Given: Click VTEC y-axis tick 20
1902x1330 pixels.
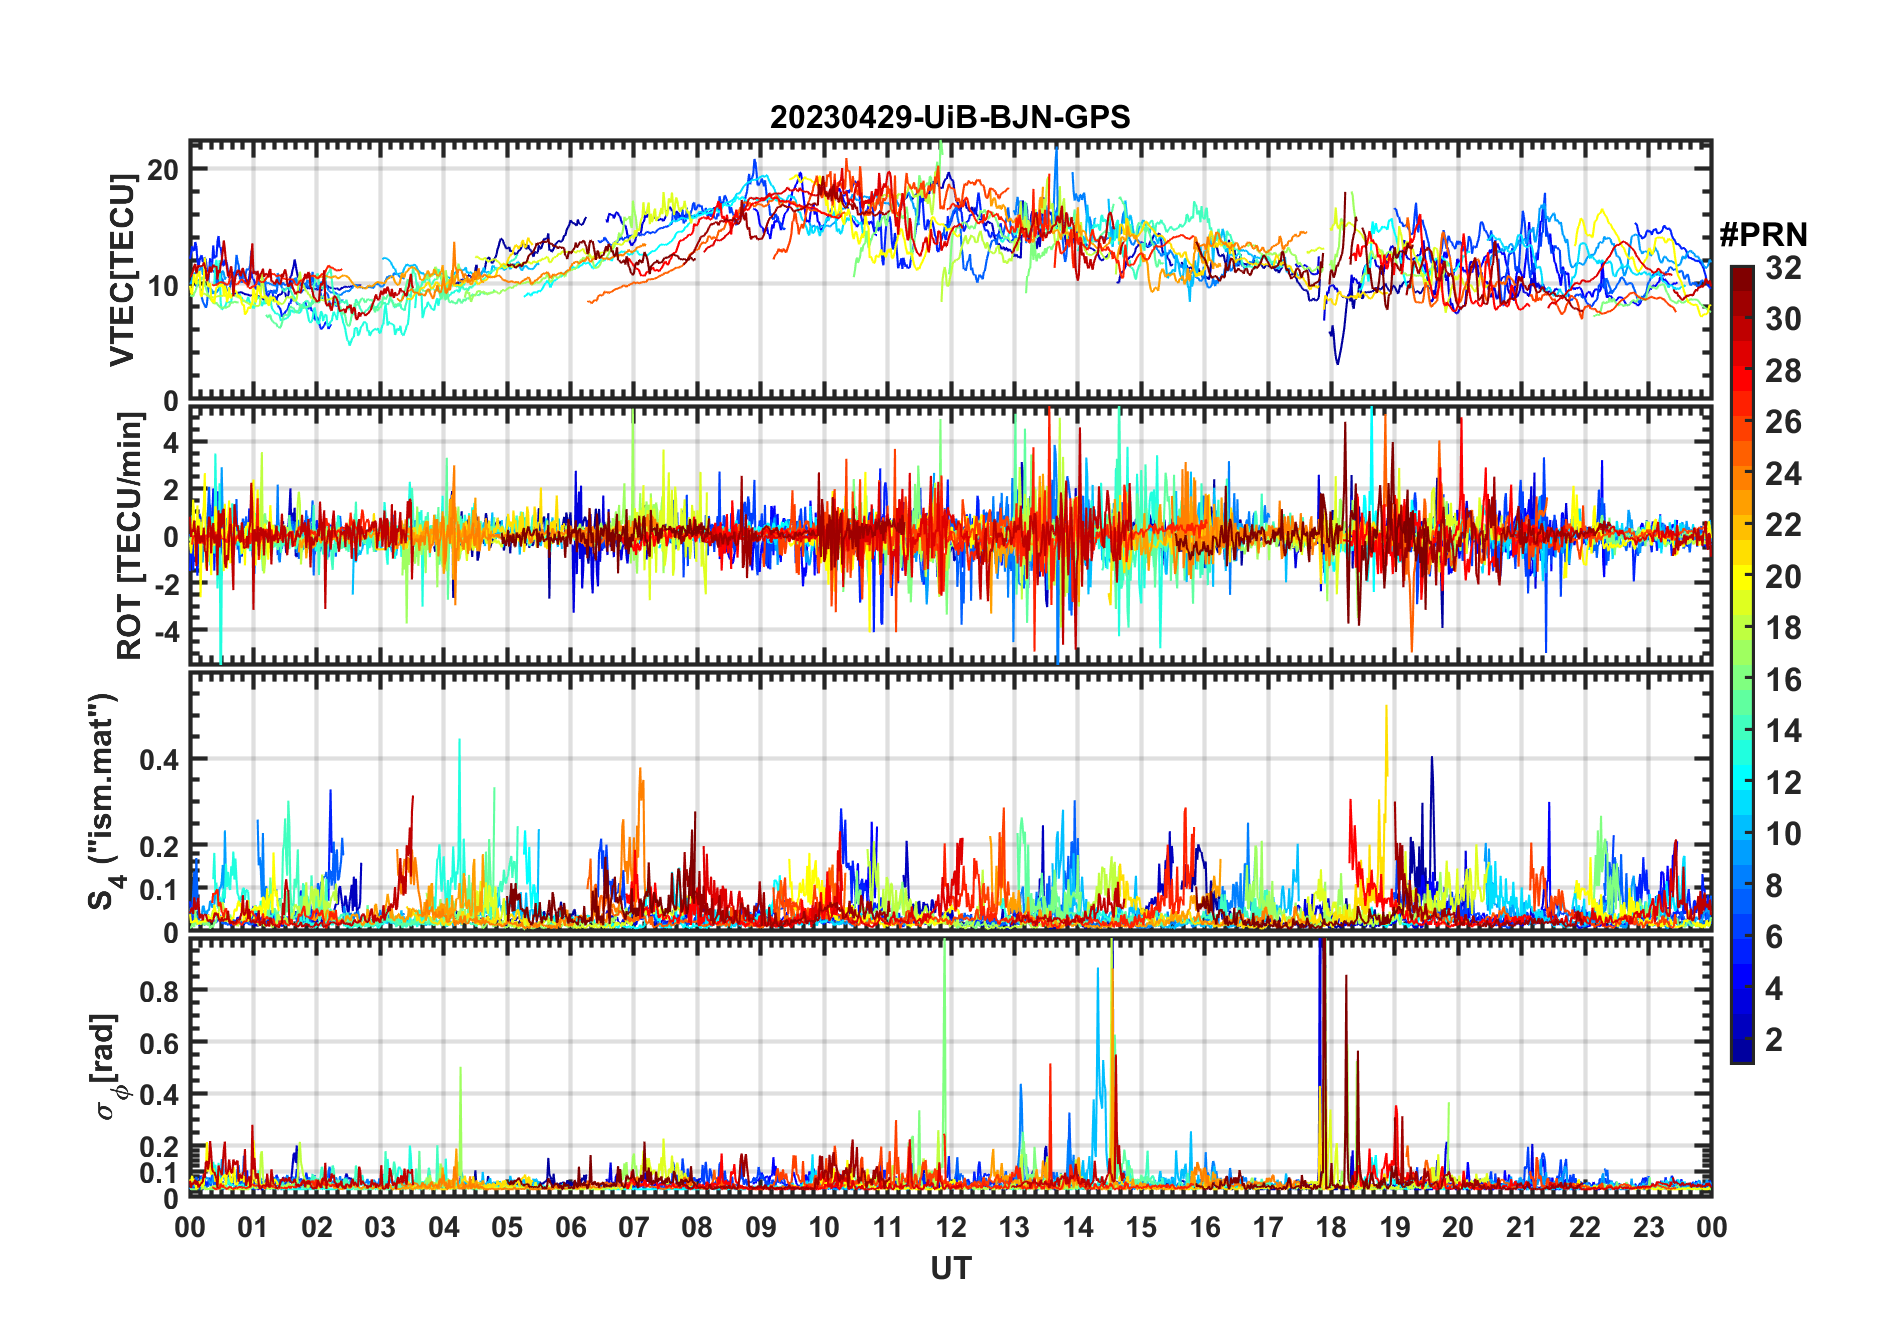Looking at the screenshot, I should click(x=163, y=169).
